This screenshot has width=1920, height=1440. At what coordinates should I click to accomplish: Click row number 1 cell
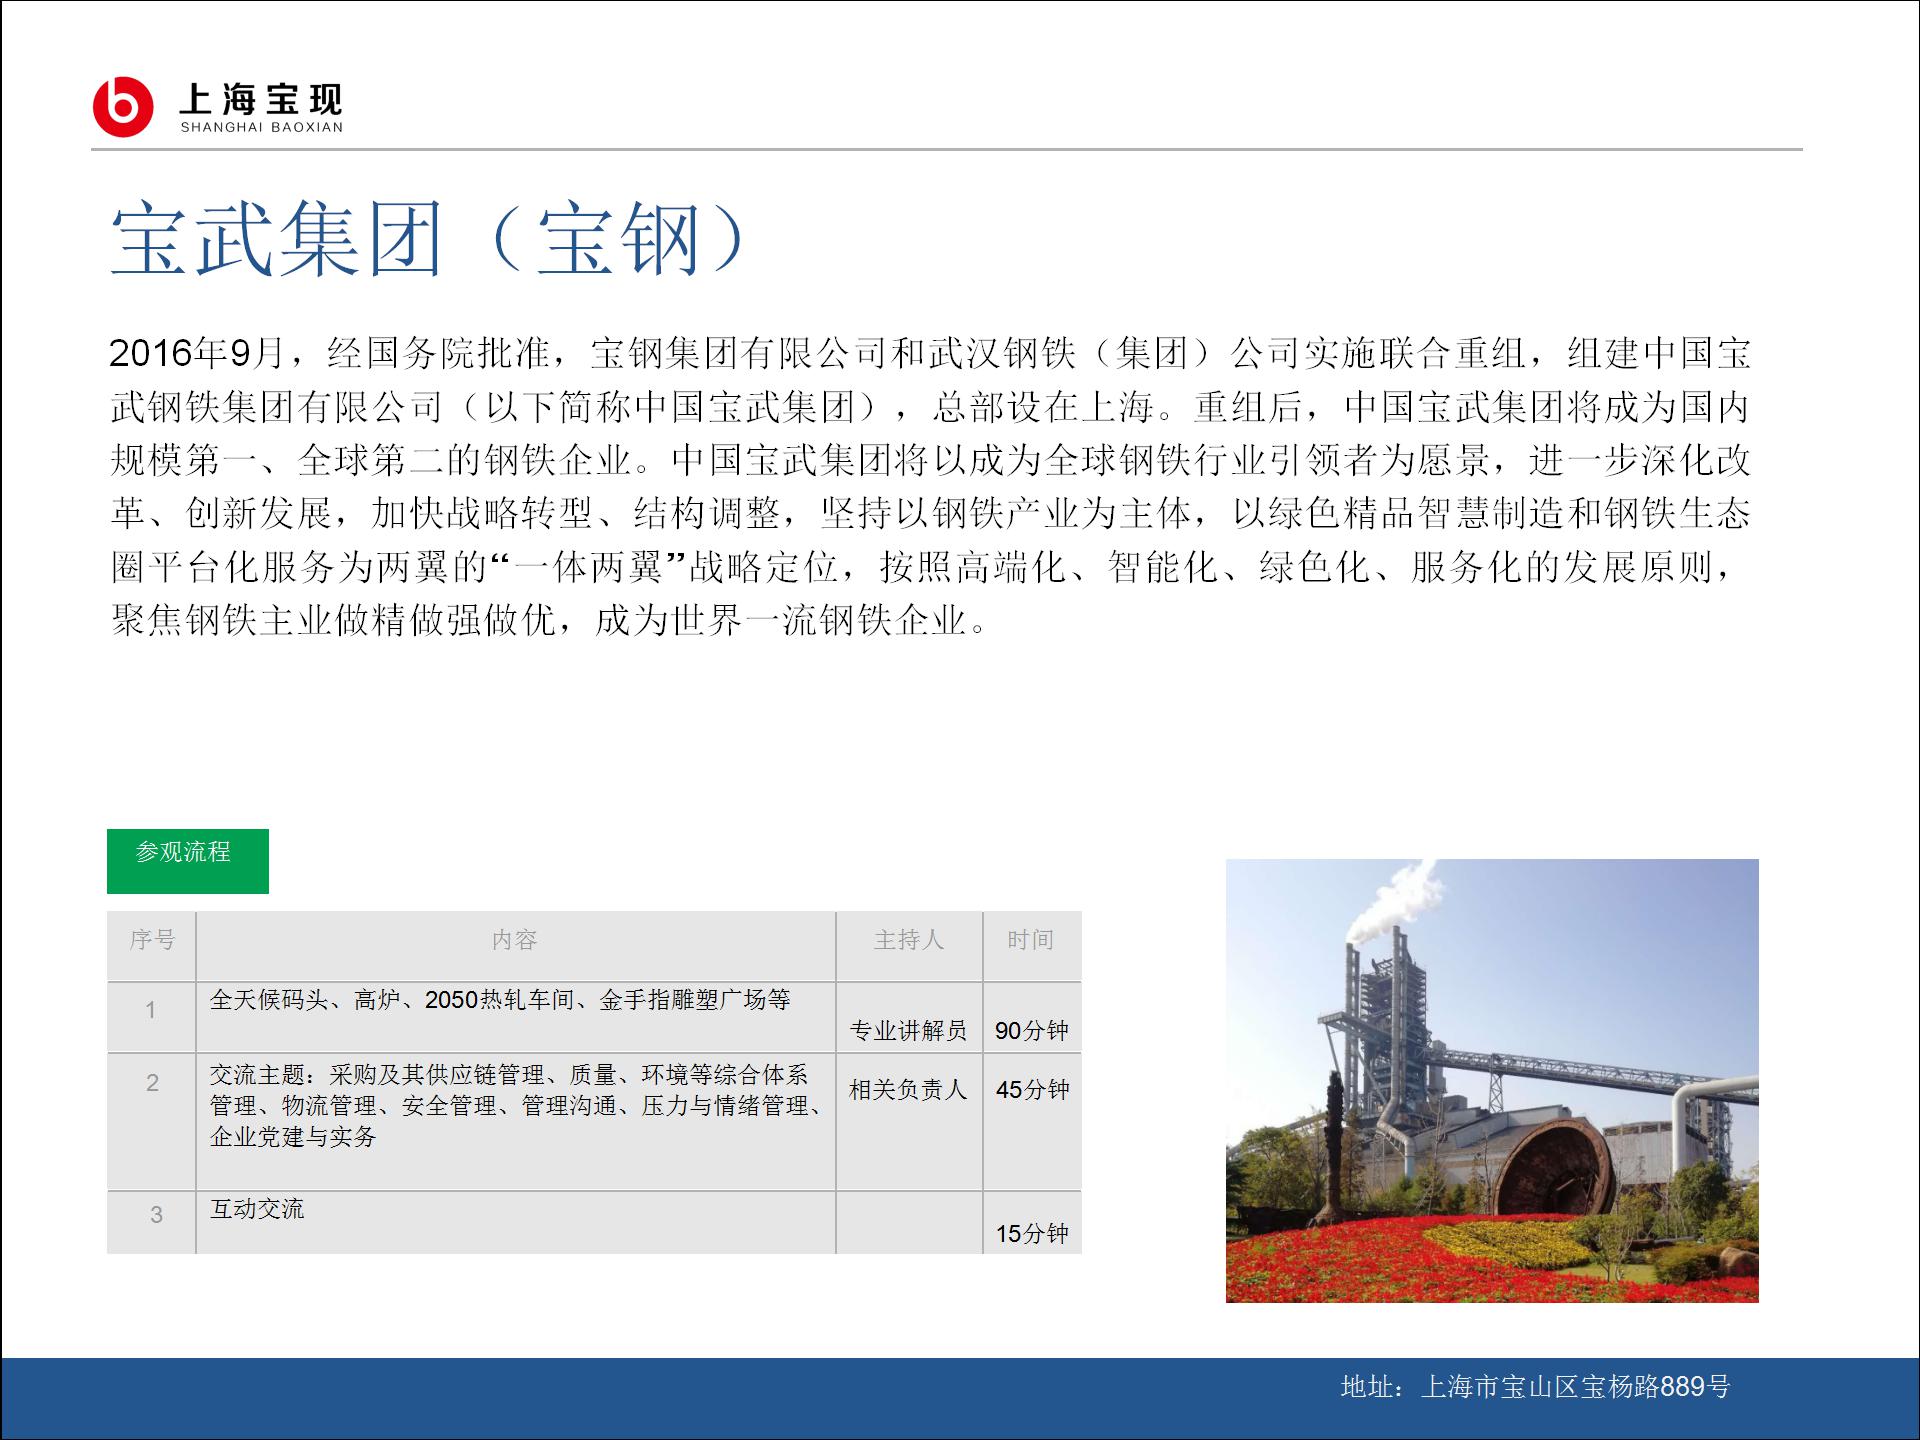(152, 1017)
